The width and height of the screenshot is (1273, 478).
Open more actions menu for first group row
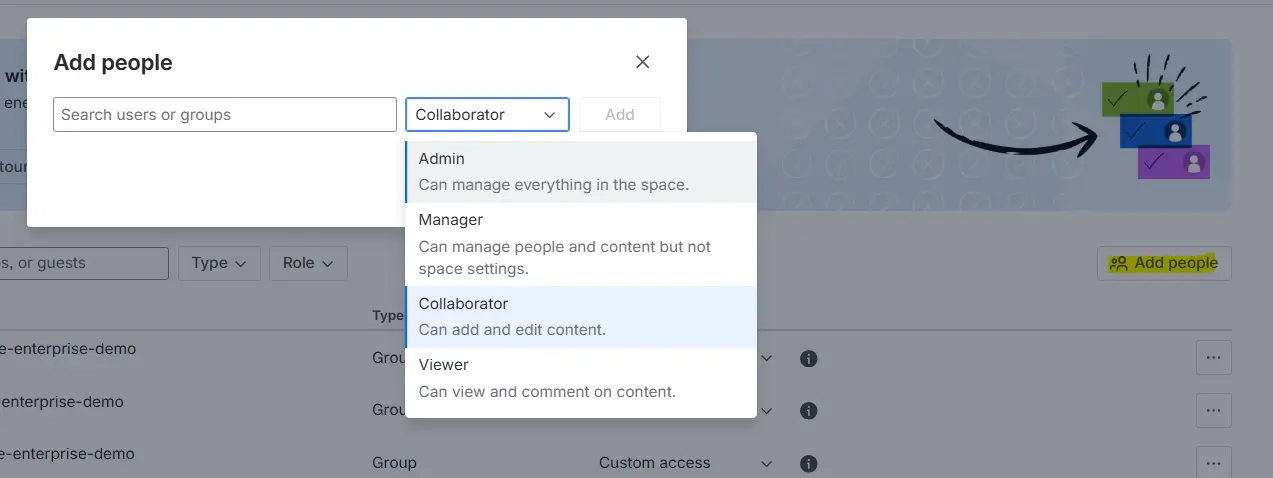(x=1213, y=357)
